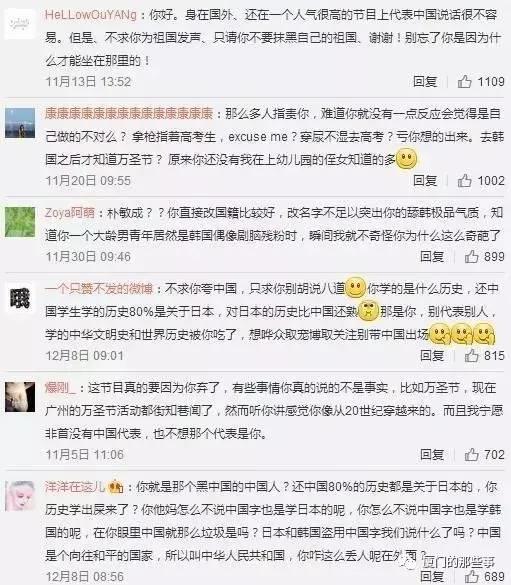Click 爆刚_'s avatar thumbnail
The width and height of the screenshot is (511, 585).
click(x=20, y=397)
